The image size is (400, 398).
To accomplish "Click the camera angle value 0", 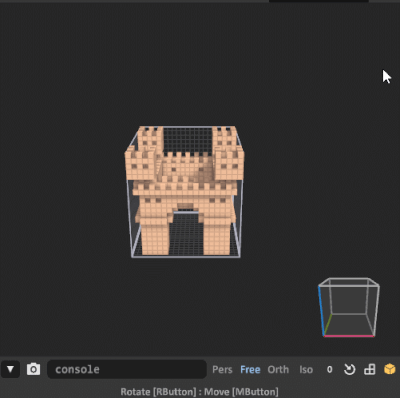I will coord(329,370).
